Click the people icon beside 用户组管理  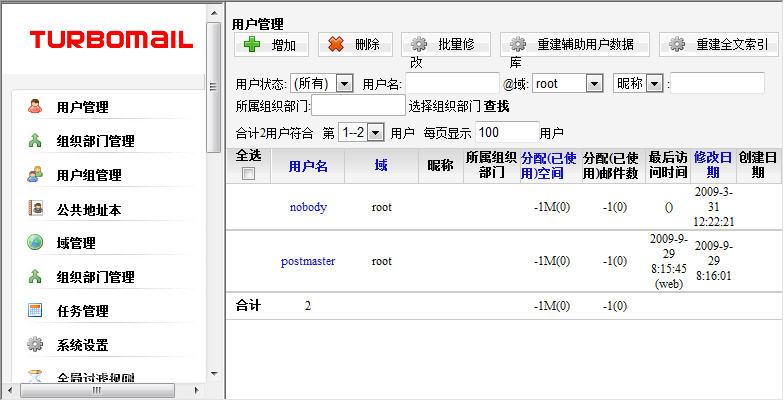tap(35, 174)
